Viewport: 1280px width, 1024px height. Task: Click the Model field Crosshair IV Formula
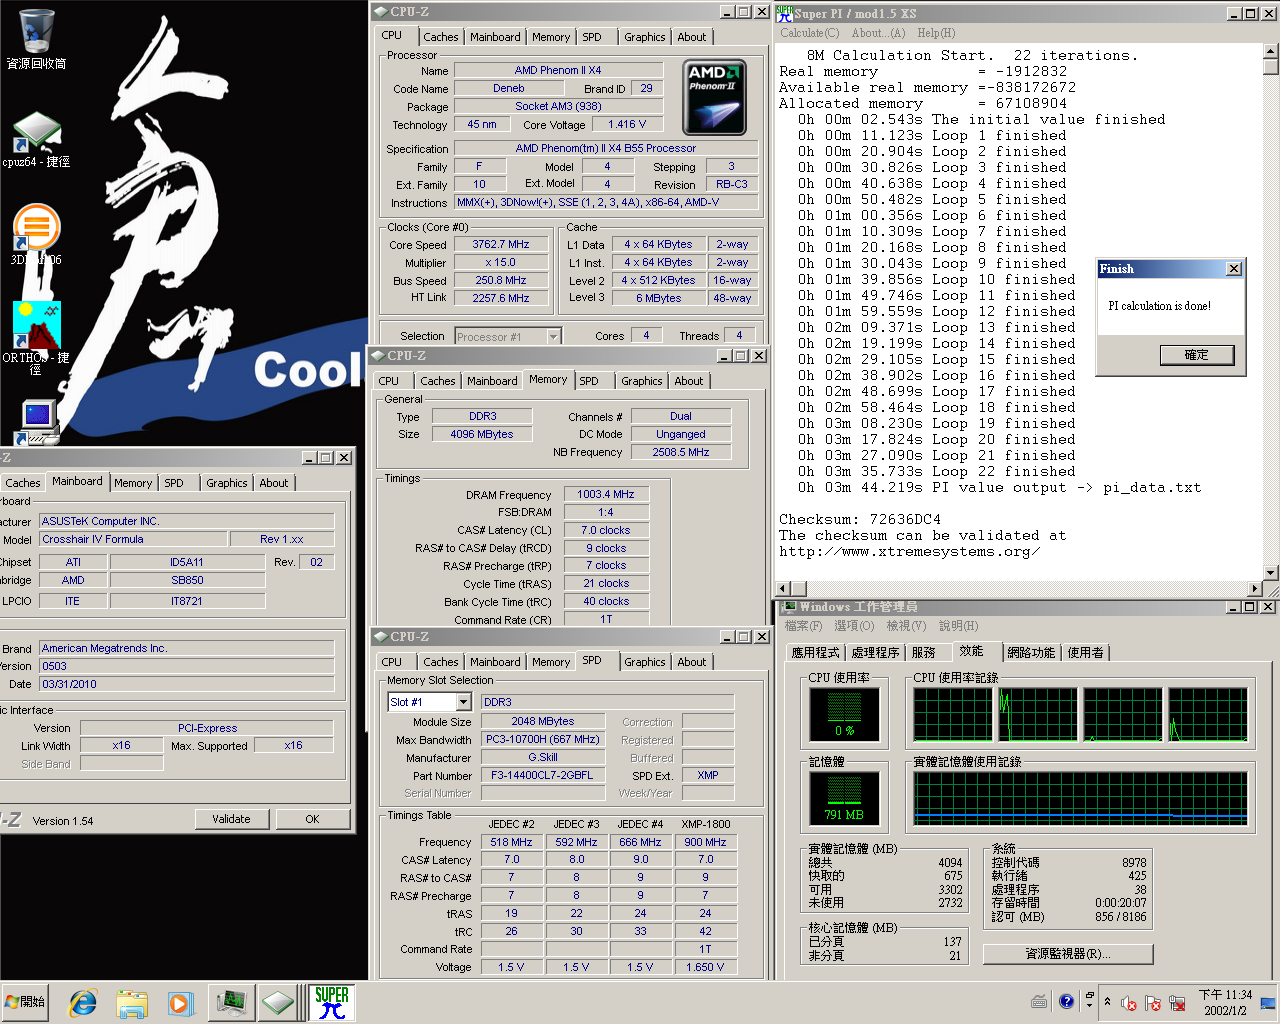[x=133, y=539]
